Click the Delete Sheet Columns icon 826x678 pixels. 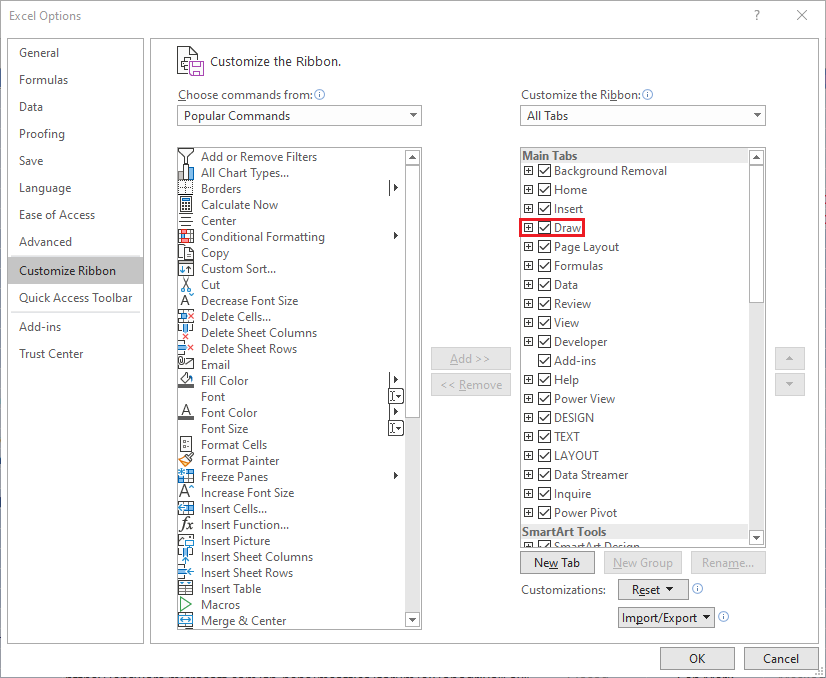point(185,332)
